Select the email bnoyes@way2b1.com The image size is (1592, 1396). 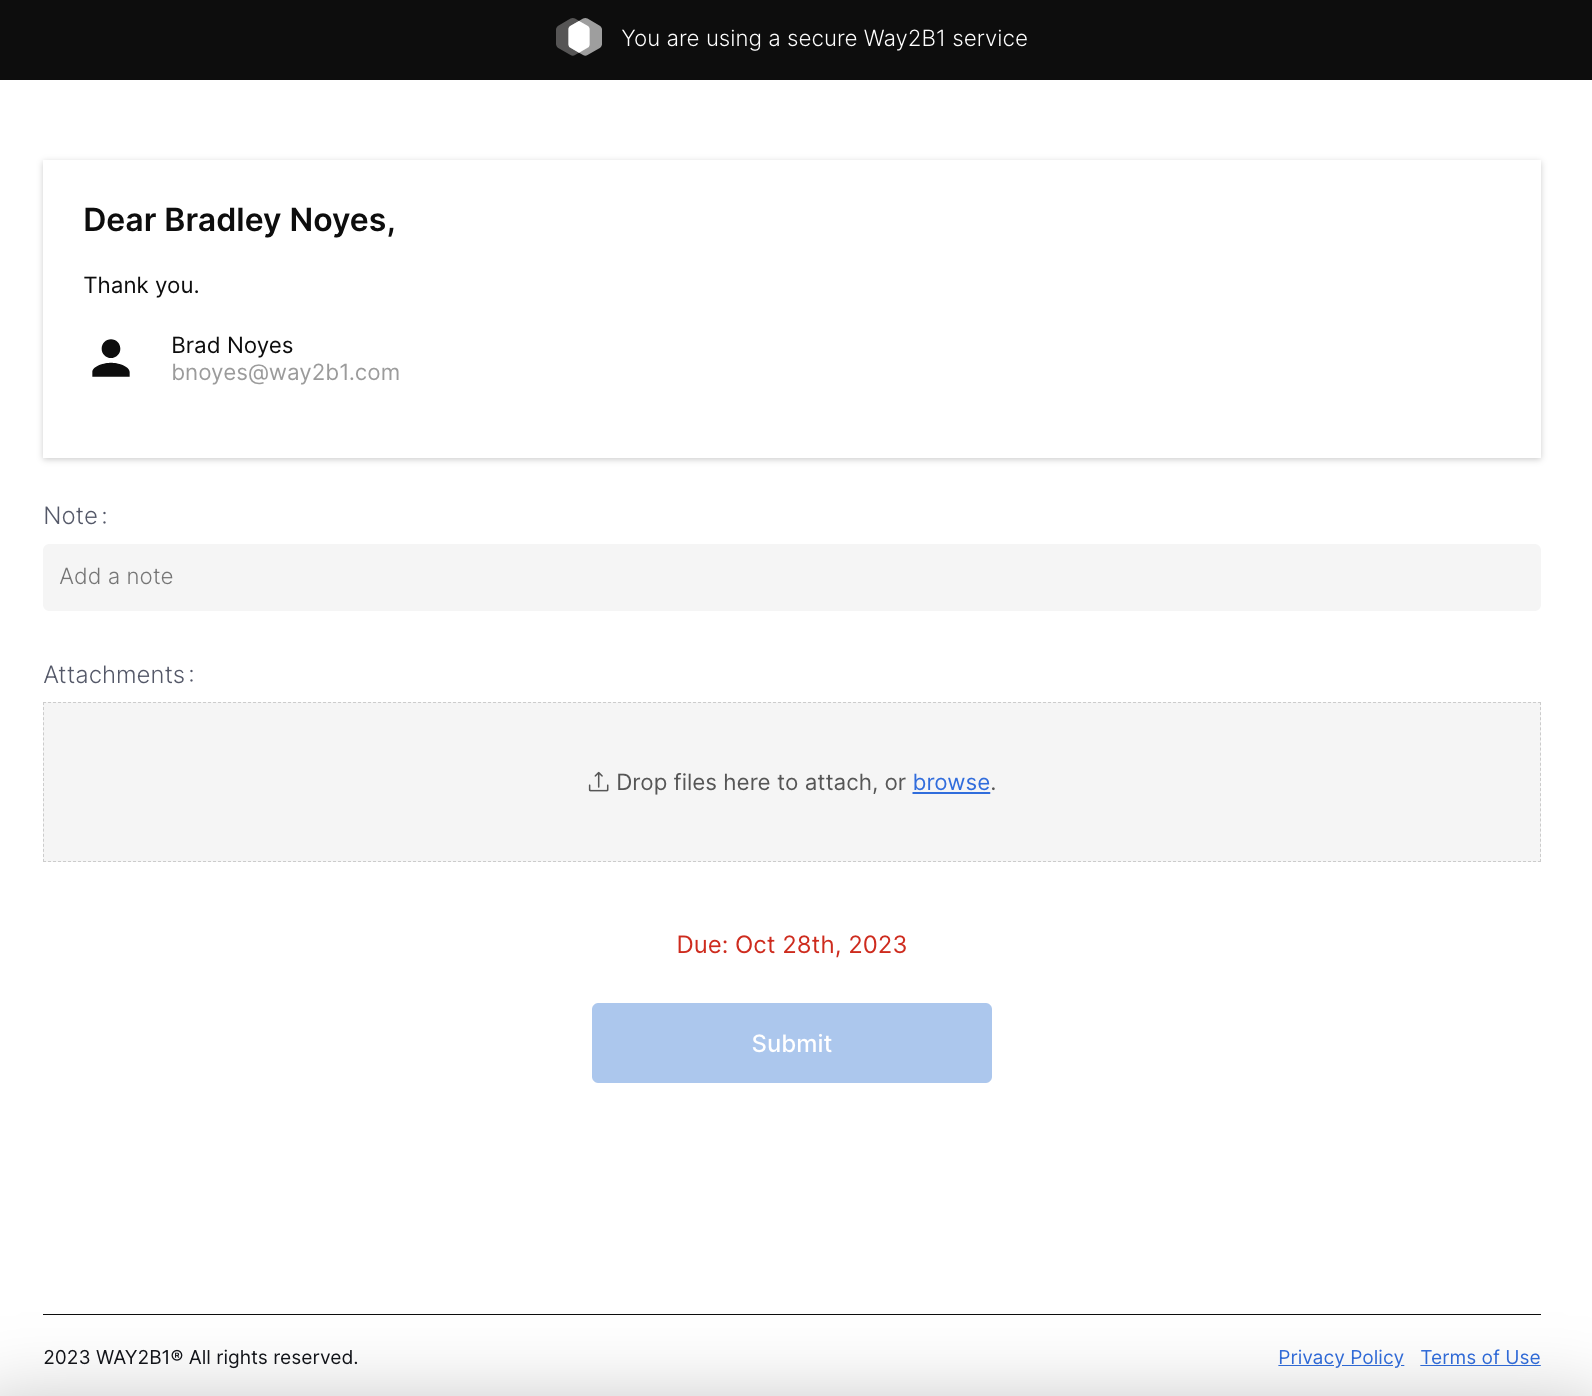pyautogui.click(x=285, y=372)
